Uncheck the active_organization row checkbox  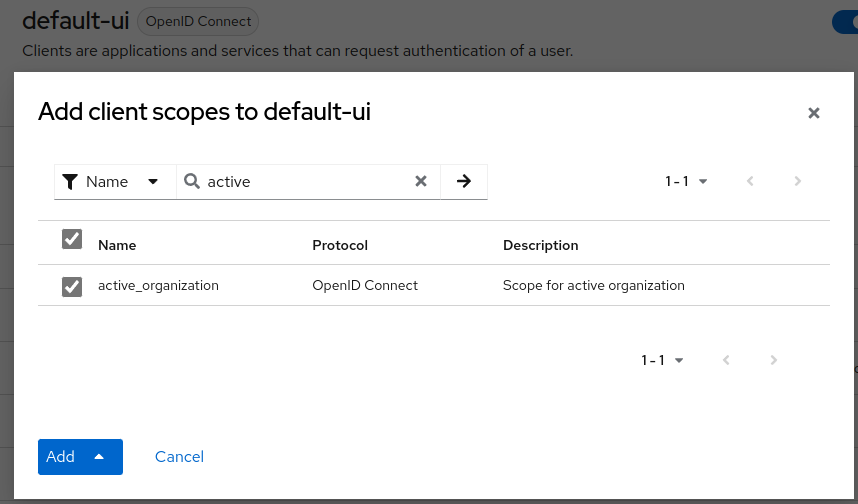tap(72, 286)
